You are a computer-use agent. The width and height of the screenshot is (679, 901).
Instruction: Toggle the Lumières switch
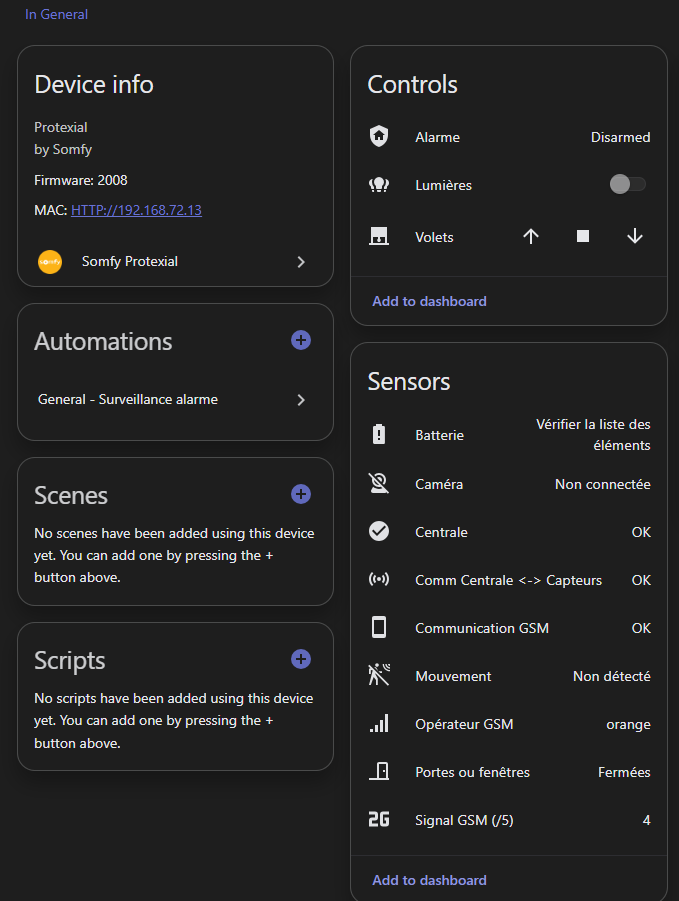pyautogui.click(x=628, y=185)
